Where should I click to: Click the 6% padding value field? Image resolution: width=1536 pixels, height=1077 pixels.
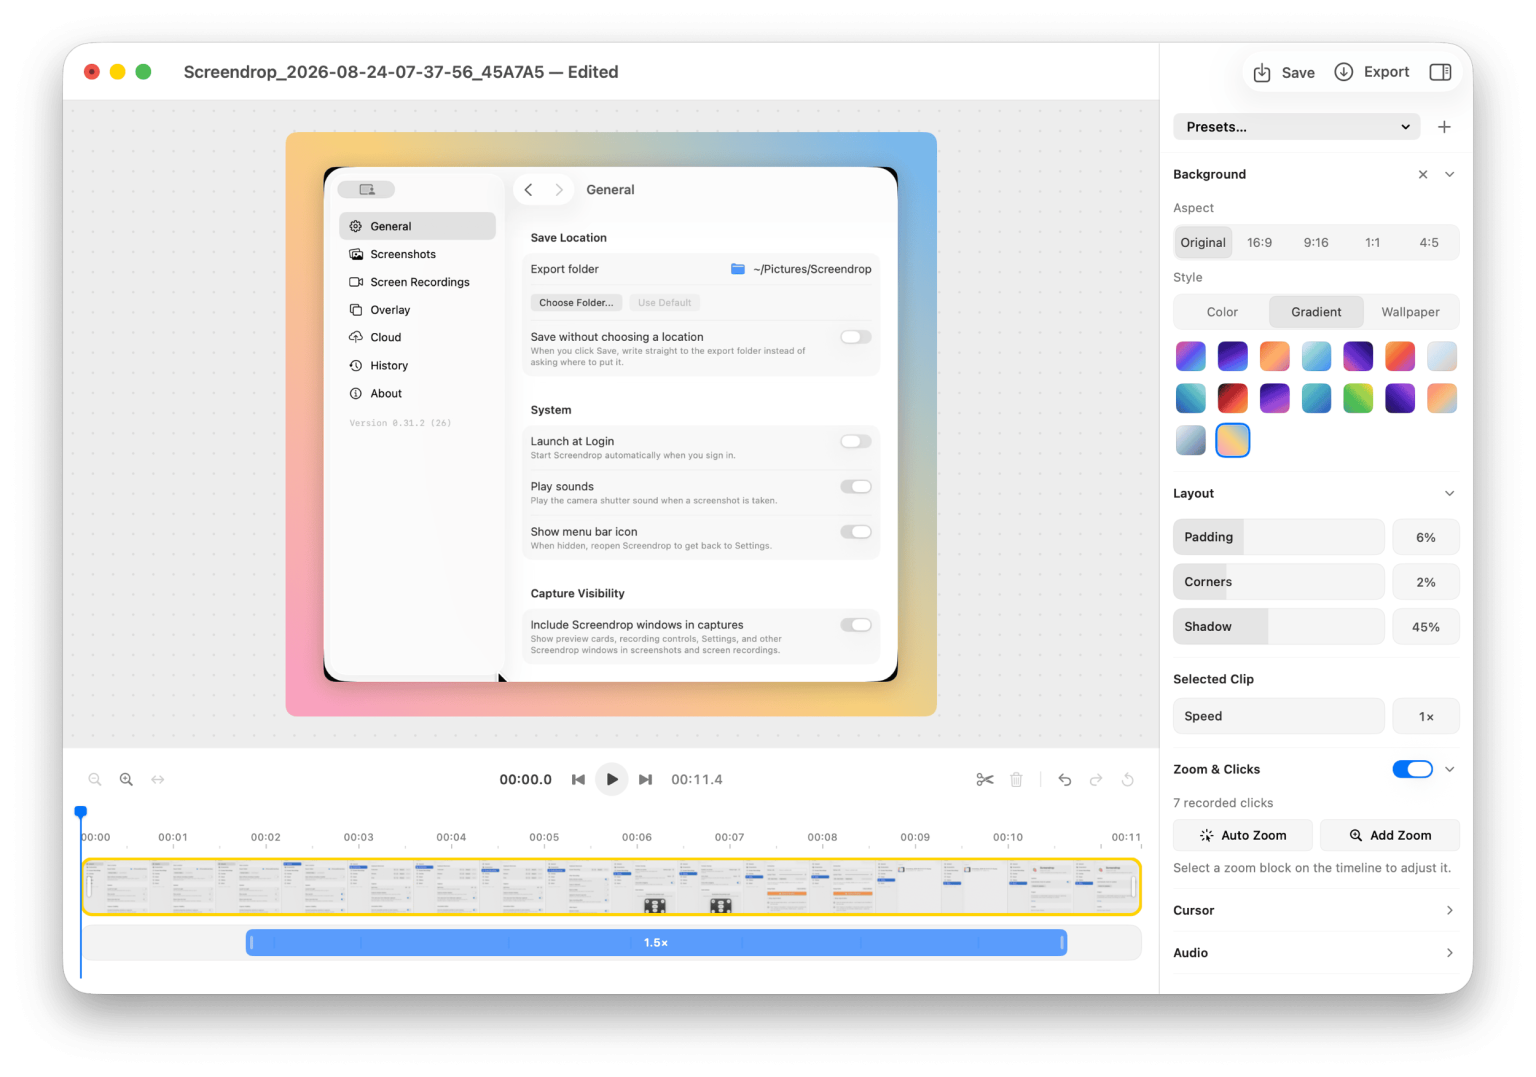click(1426, 537)
